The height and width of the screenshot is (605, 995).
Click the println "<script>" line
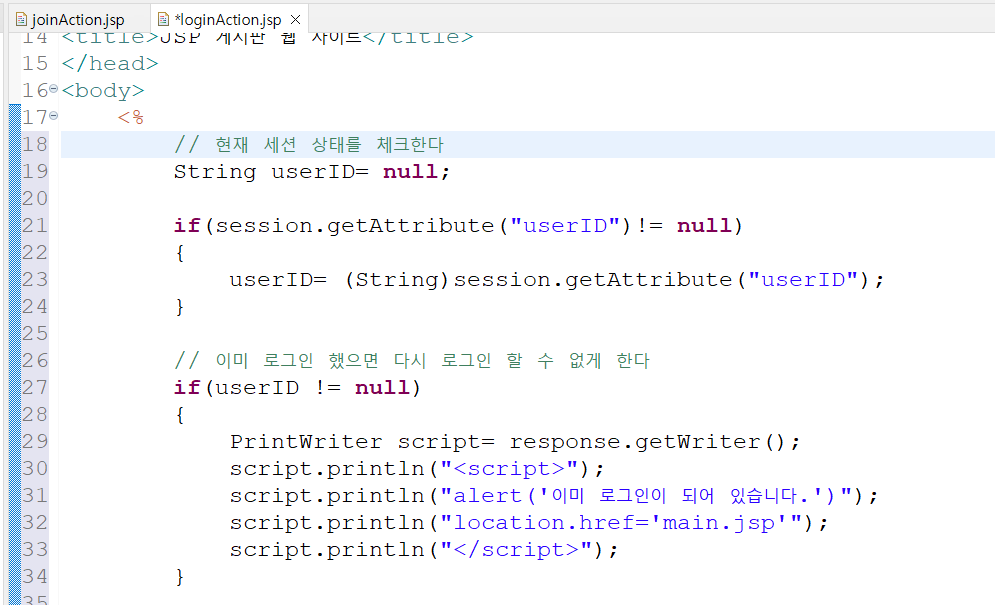point(417,469)
